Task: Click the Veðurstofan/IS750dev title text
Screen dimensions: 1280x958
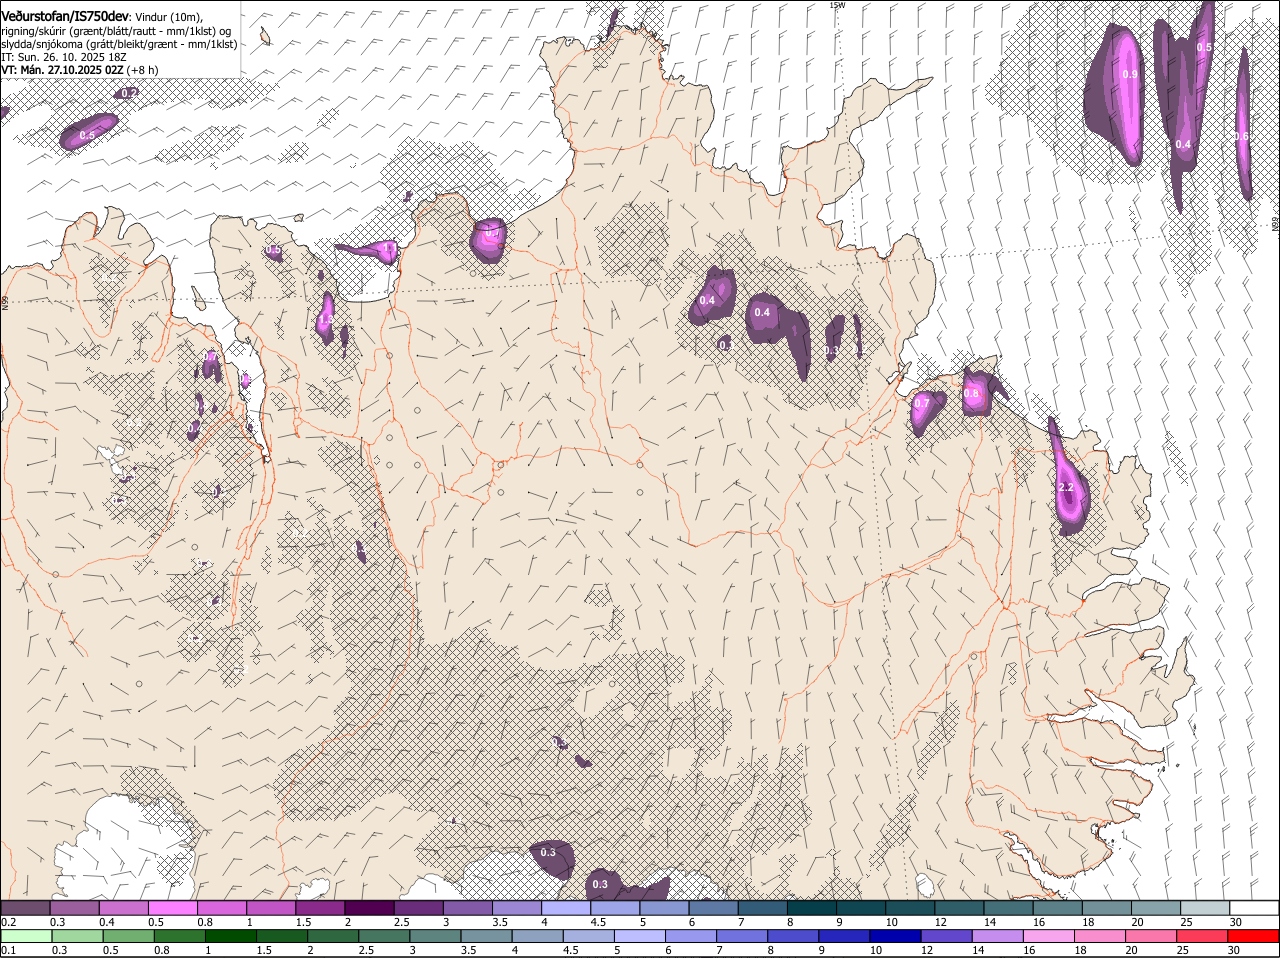Action: (x=65, y=17)
